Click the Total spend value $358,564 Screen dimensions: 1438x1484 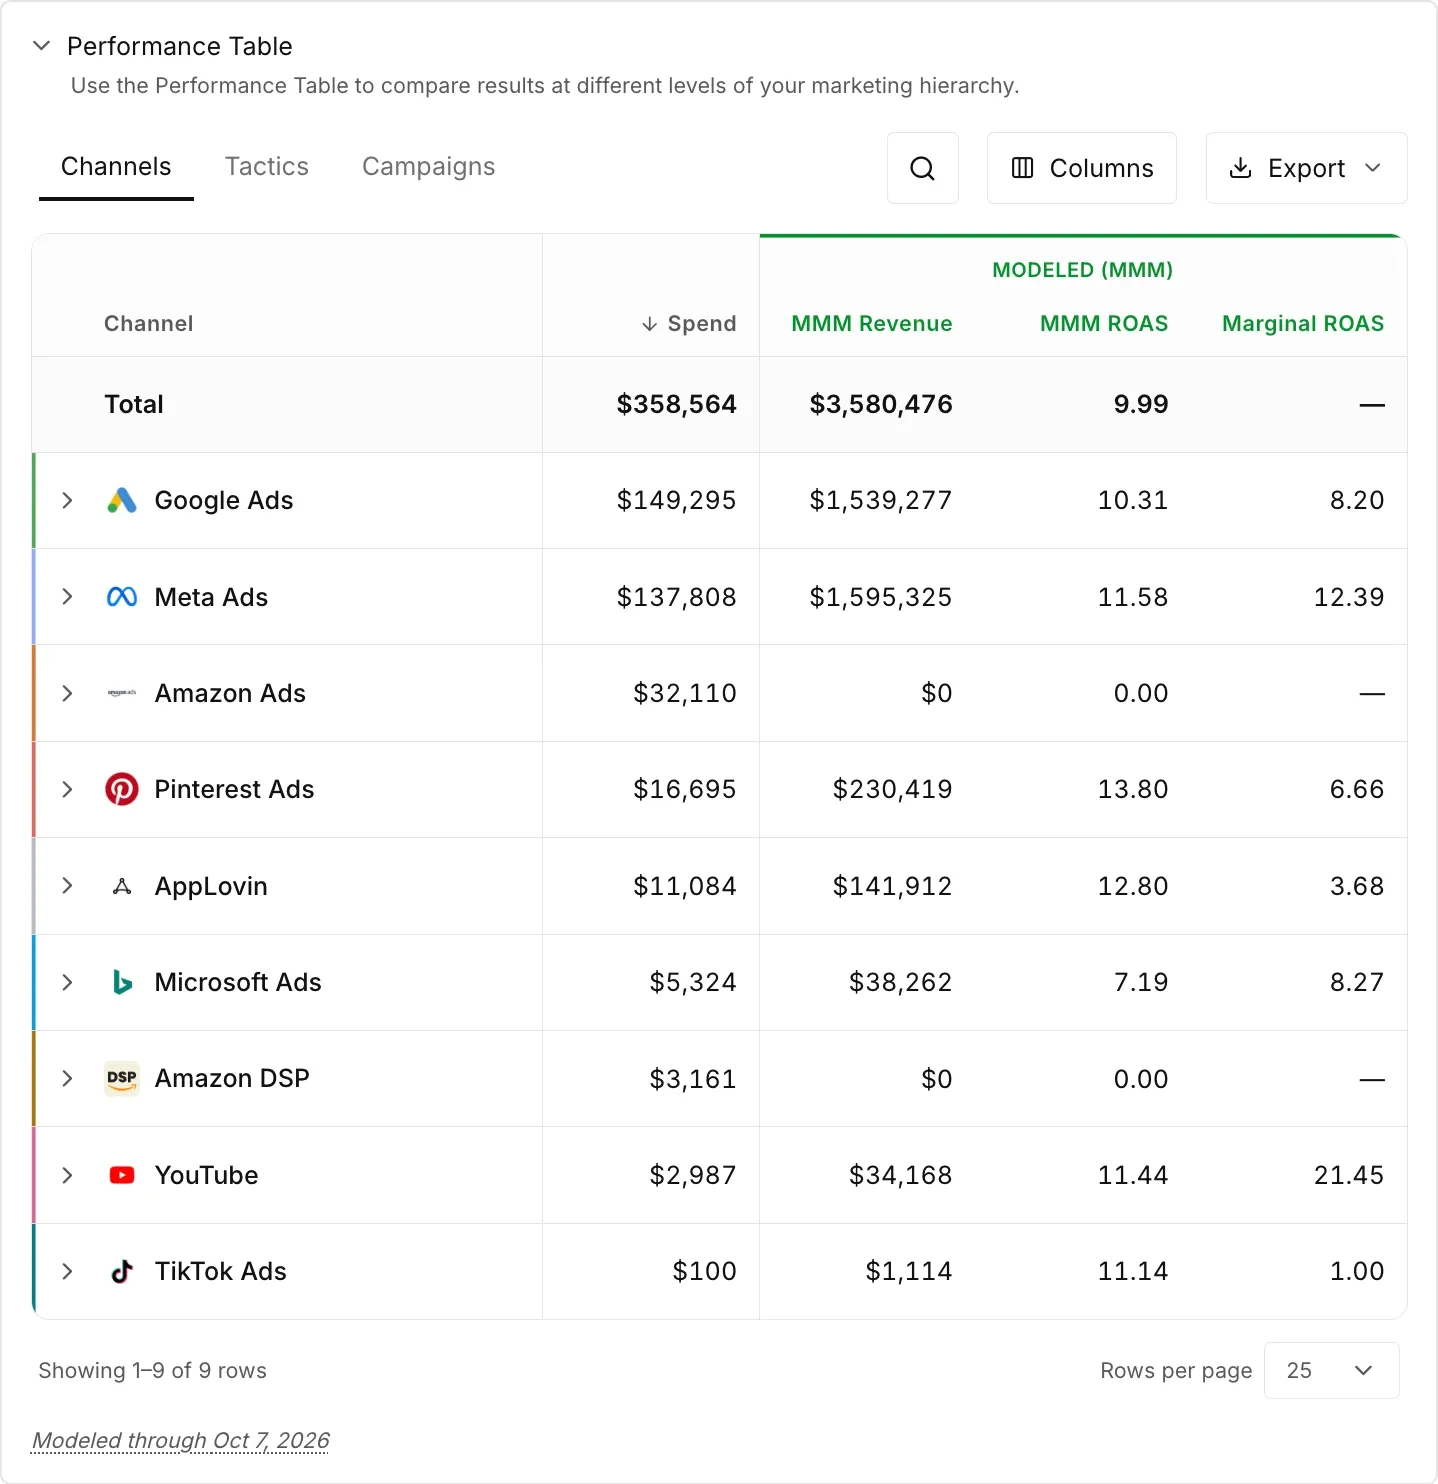coord(677,404)
